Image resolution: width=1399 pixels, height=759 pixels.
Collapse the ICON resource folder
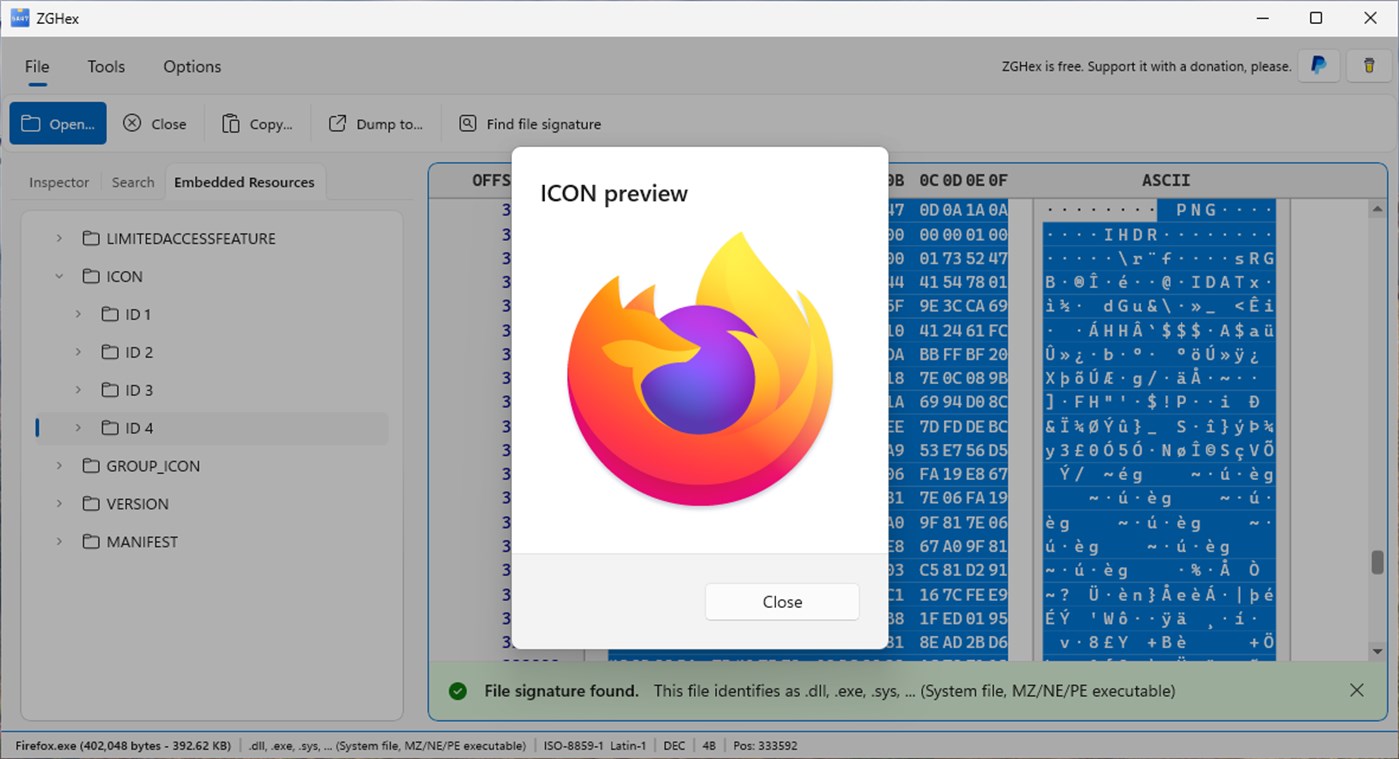(x=59, y=276)
